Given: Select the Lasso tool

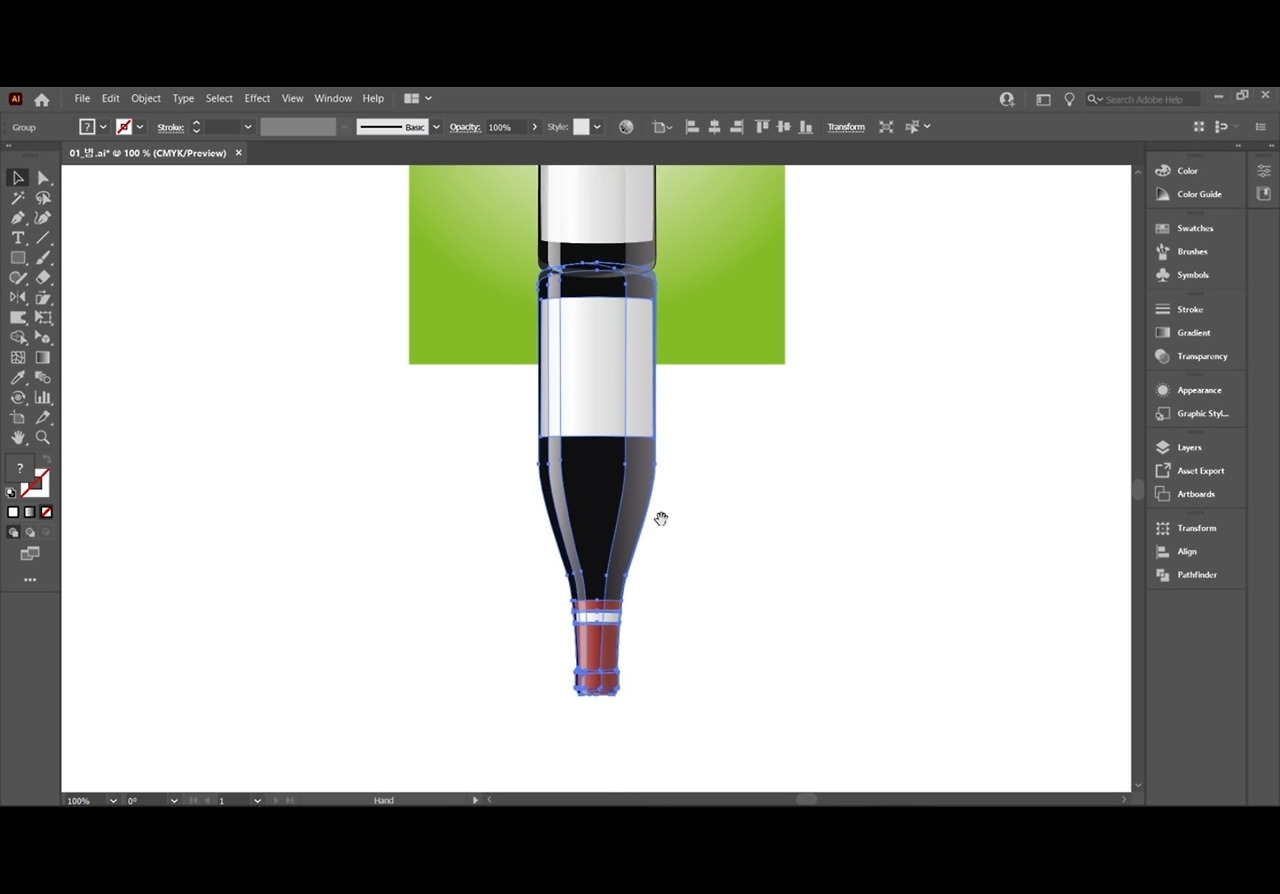Looking at the screenshot, I should coord(43,198).
